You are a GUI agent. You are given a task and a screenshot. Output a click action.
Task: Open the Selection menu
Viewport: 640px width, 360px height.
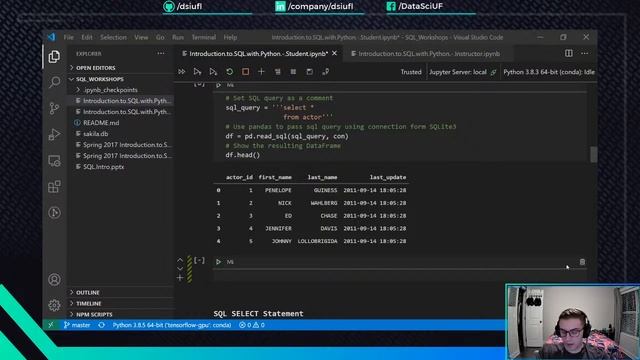[113, 37]
